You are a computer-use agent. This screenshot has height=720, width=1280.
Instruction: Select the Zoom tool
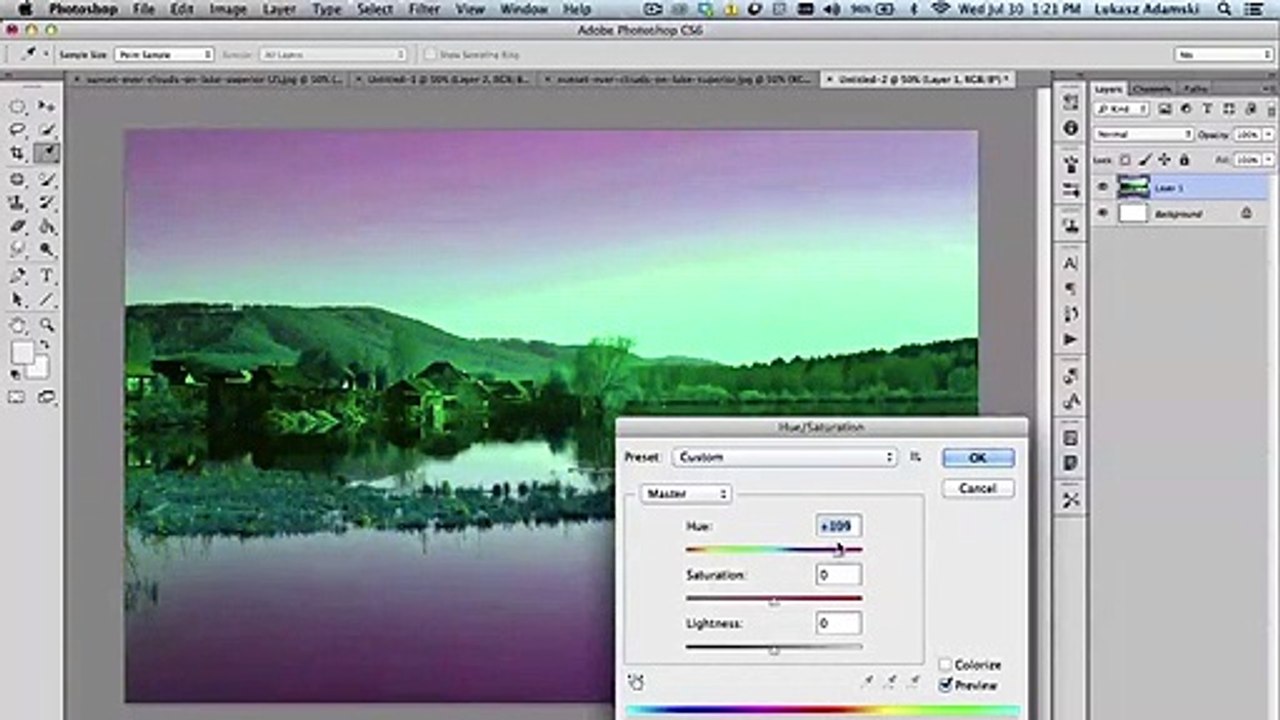tap(47, 325)
